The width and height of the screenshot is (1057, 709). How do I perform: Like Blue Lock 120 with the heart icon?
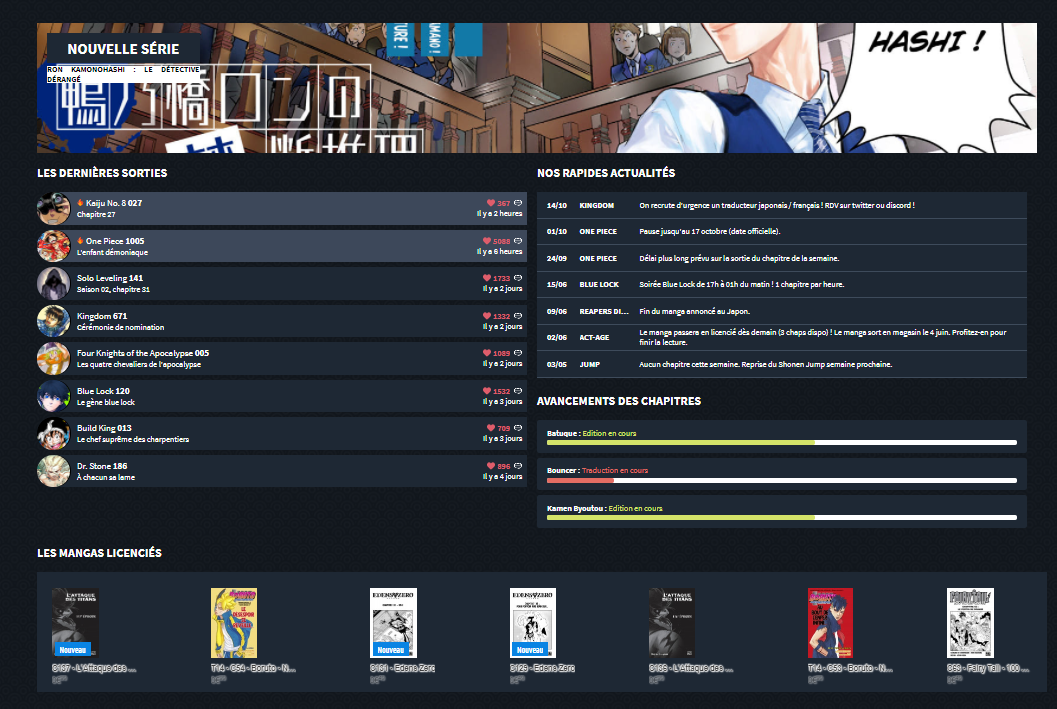pyautogui.click(x=487, y=391)
